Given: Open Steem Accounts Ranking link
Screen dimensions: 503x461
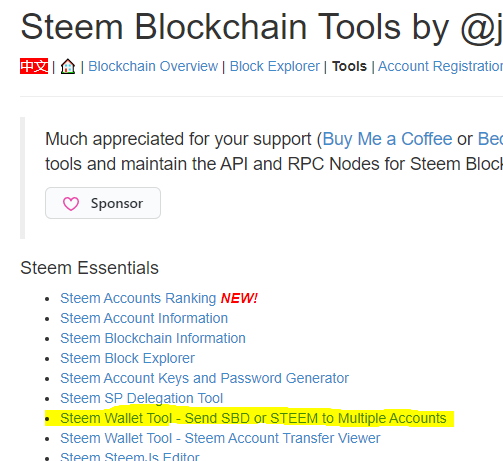Looking at the screenshot, I should [138, 298].
